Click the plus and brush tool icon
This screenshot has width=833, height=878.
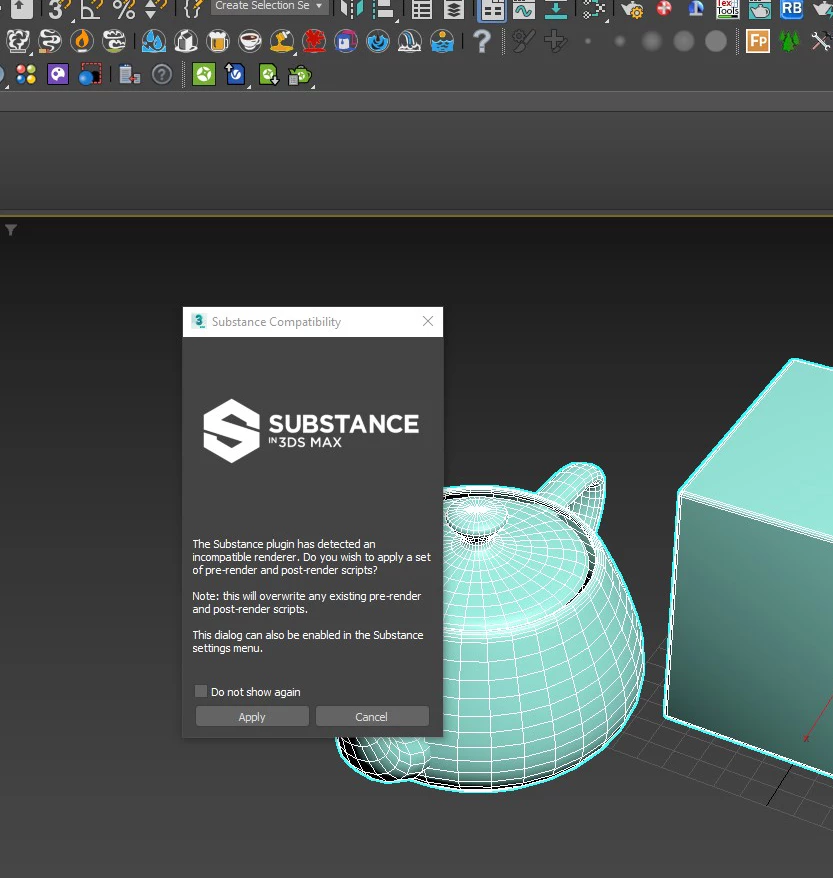[x=555, y=41]
